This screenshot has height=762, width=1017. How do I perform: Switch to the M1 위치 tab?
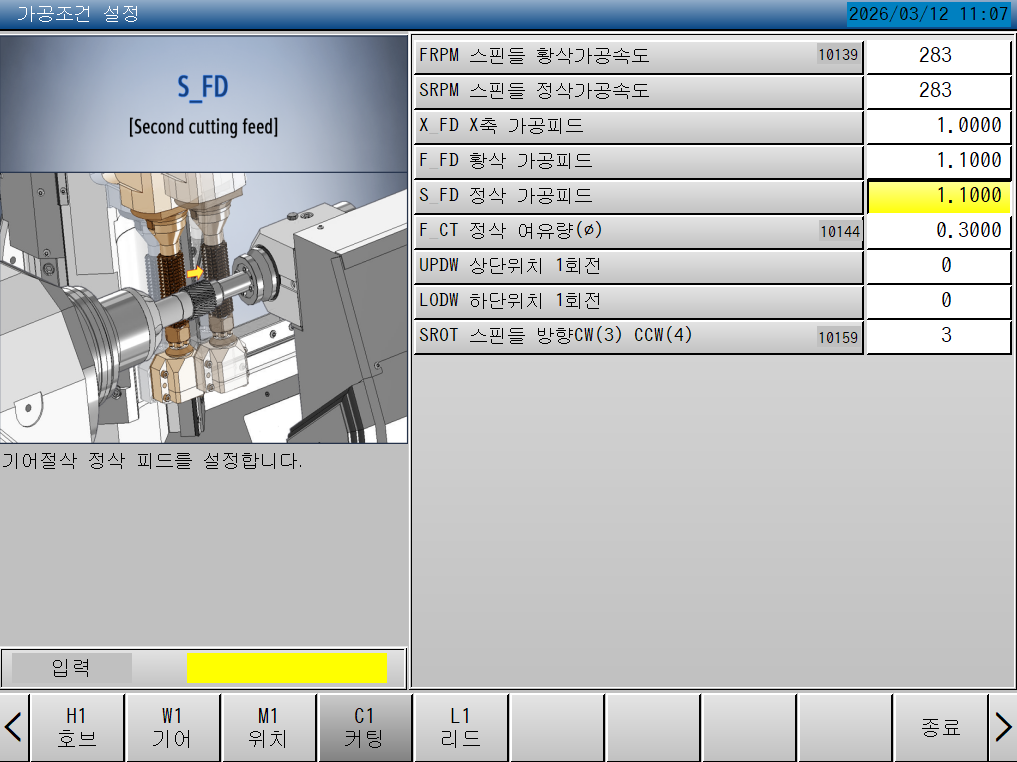coord(269,727)
